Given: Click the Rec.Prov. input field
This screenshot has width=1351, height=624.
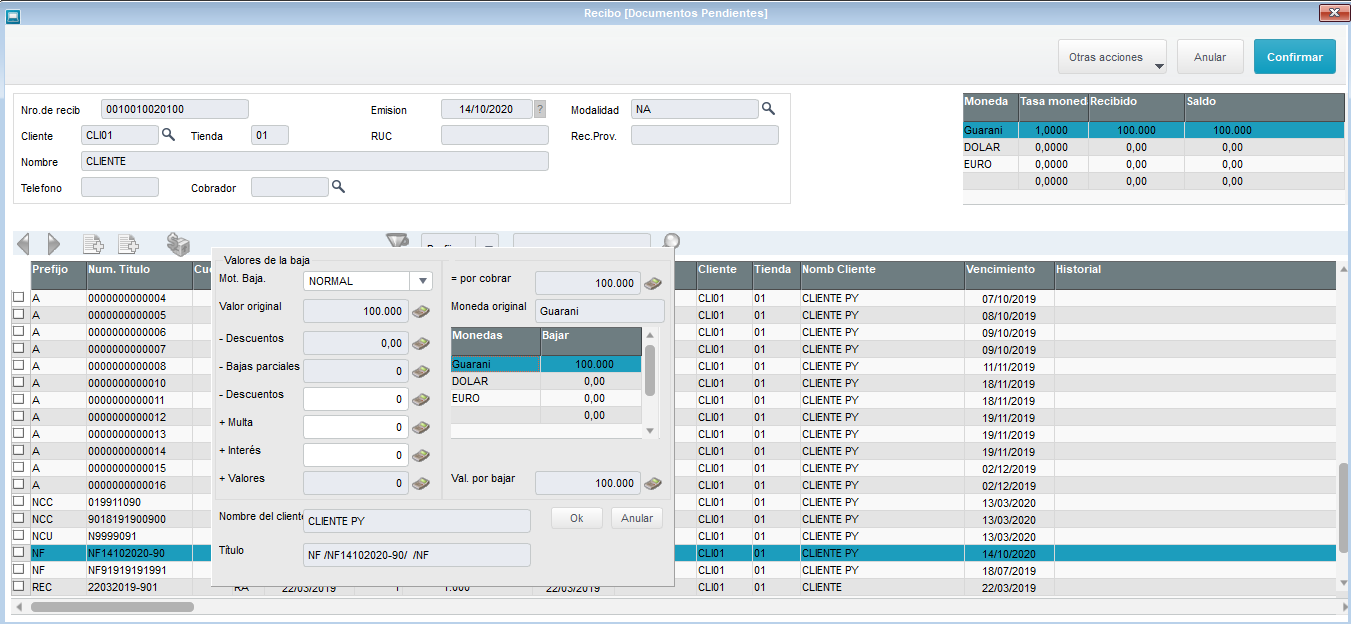Looking at the screenshot, I should (x=705, y=135).
